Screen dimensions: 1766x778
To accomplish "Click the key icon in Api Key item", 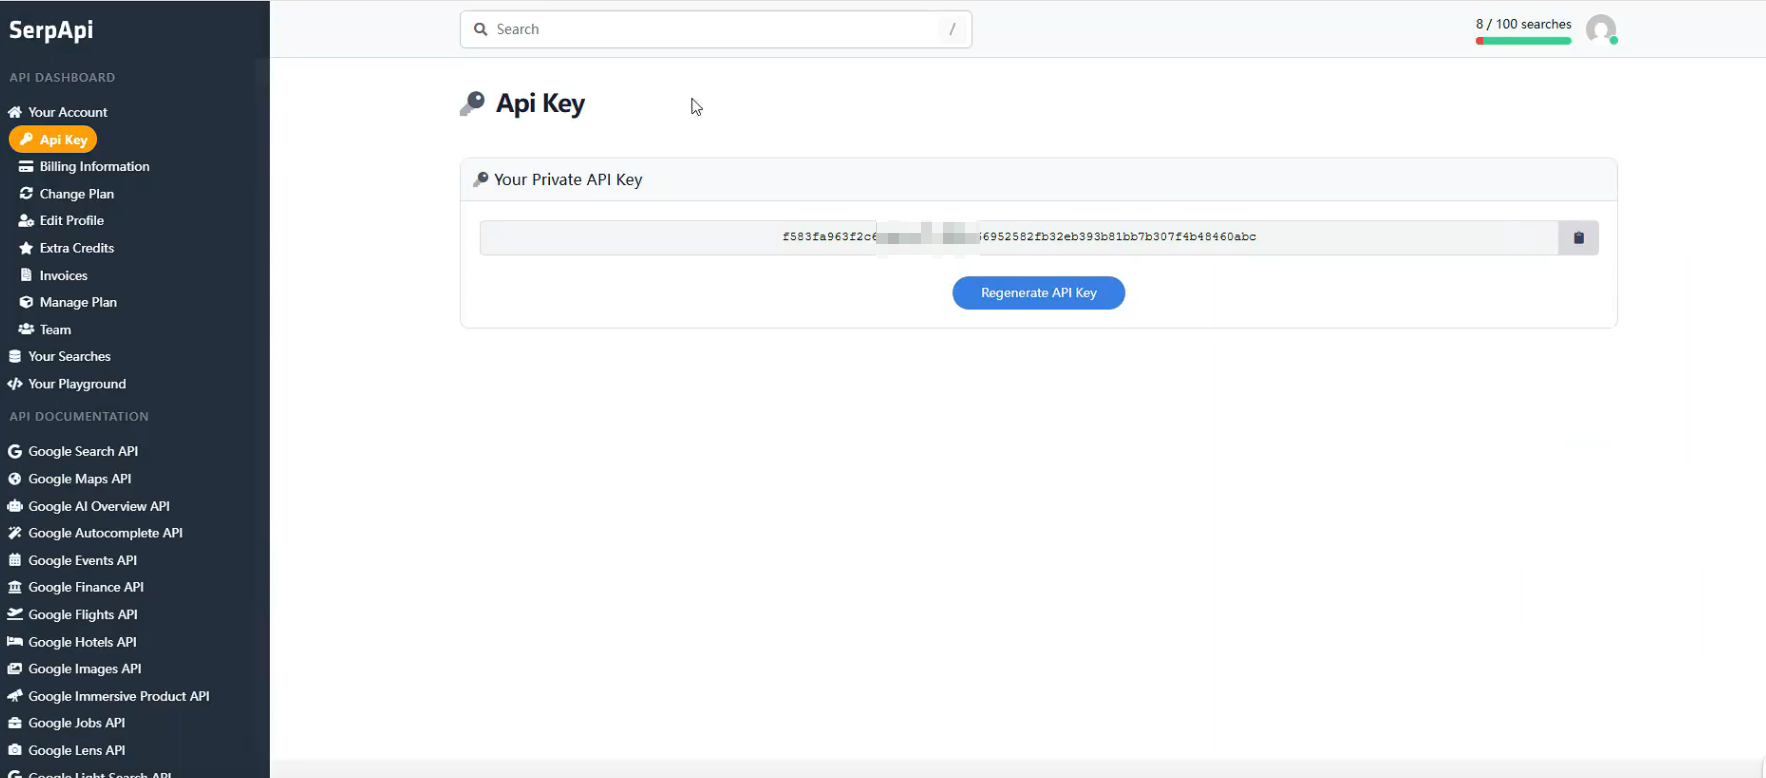I will (x=26, y=140).
